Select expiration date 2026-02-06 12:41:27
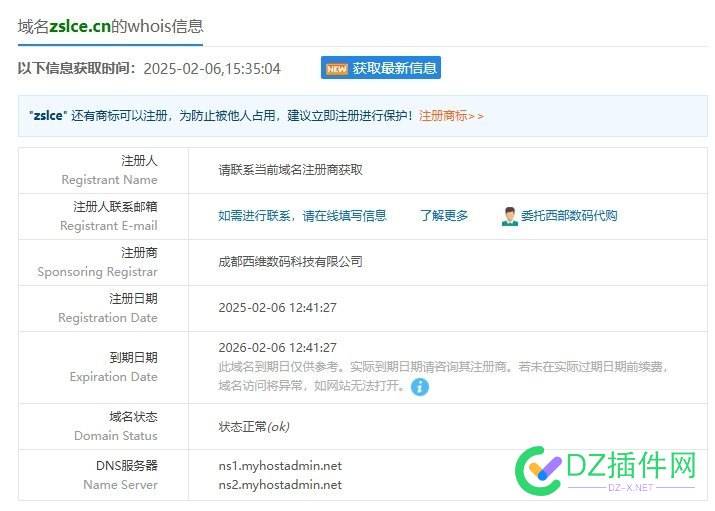The height and width of the screenshot is (511, 715). coord(277,348)
